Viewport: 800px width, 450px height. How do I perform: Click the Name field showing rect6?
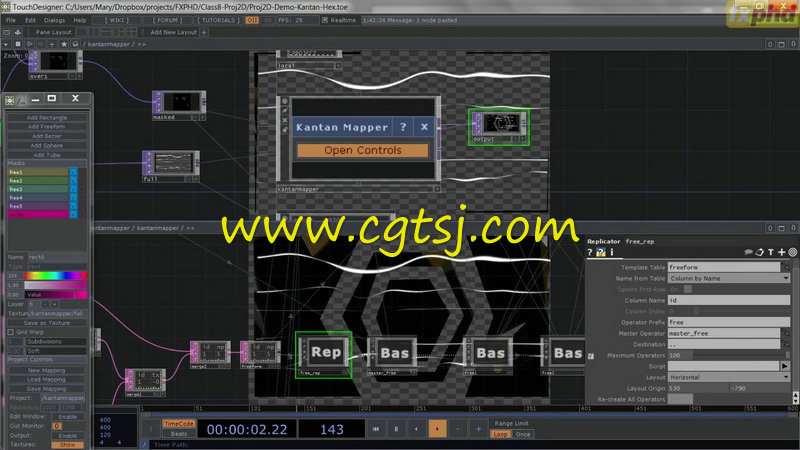point(57,257)
